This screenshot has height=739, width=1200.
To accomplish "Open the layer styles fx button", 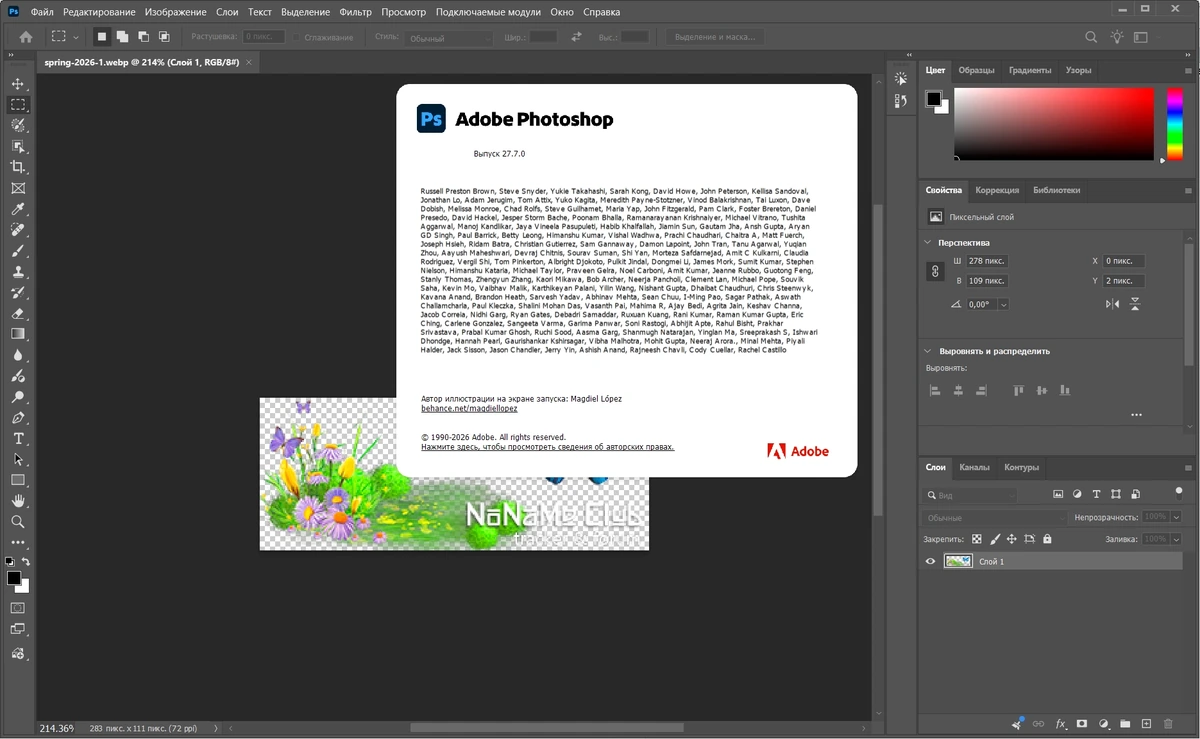I will click(x=1060, y=724).
